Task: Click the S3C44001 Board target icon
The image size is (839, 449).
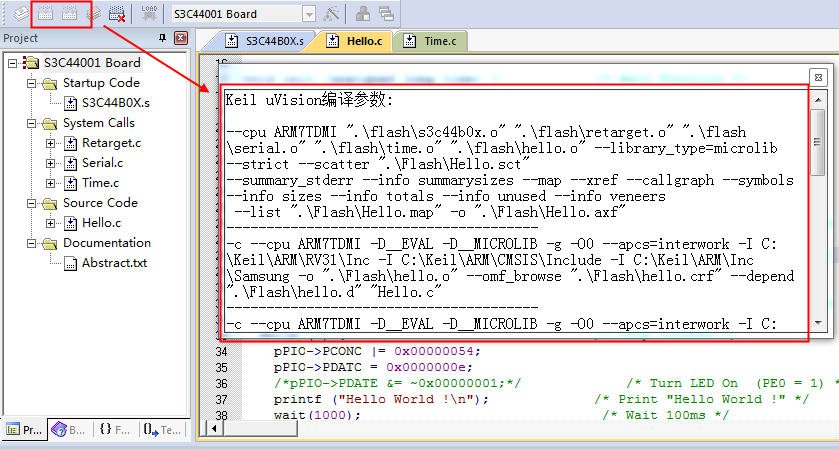Action: click(30, 63)
